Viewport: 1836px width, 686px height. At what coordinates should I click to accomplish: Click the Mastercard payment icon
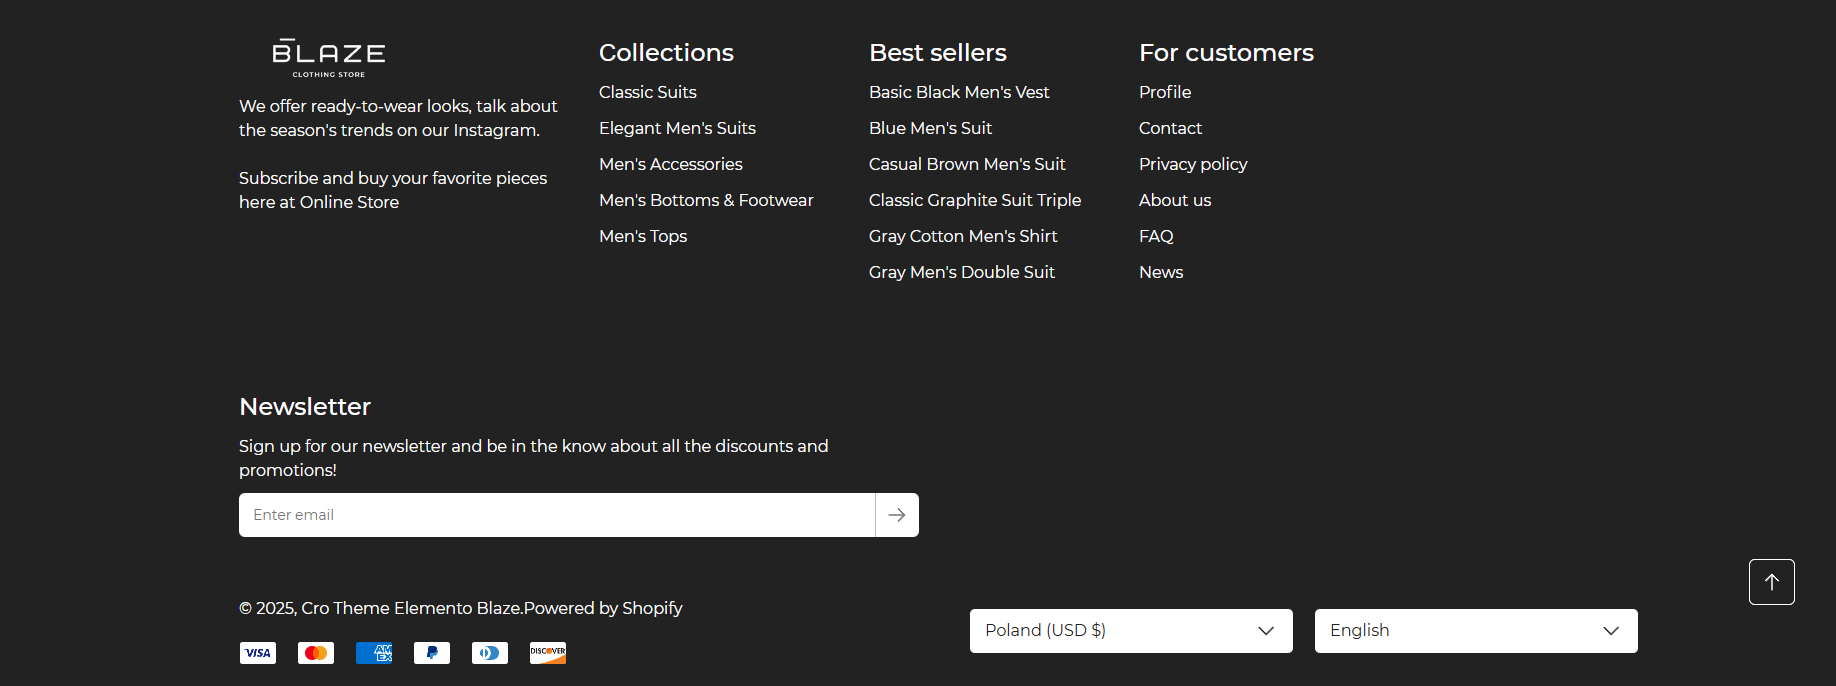(x=316, y=653)
